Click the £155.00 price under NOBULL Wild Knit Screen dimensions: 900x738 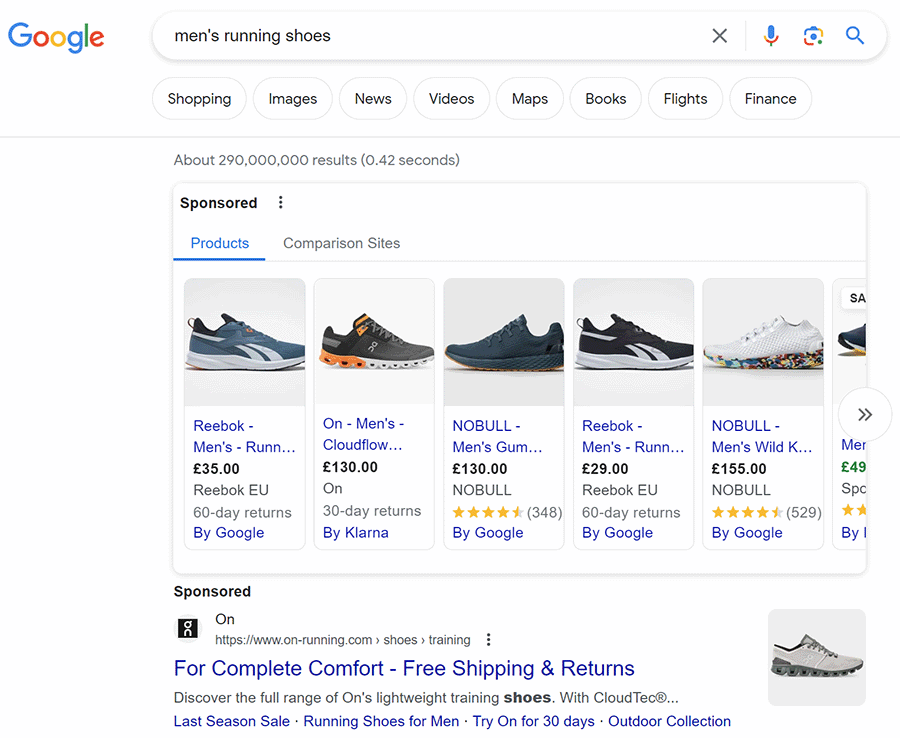[739, 469]
